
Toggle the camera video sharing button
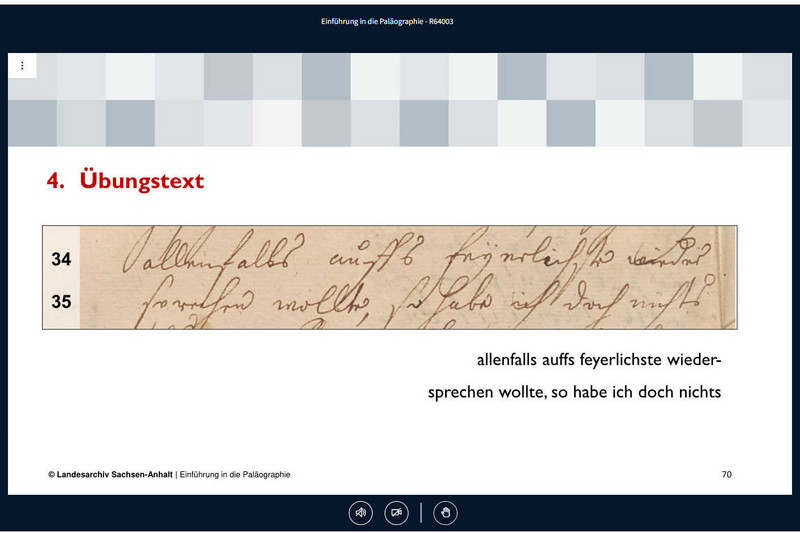[397, 513]
